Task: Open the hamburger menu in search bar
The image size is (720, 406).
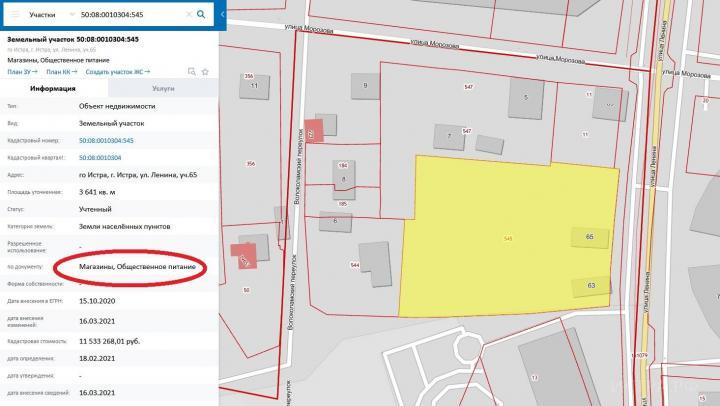Action: [14, 15]
